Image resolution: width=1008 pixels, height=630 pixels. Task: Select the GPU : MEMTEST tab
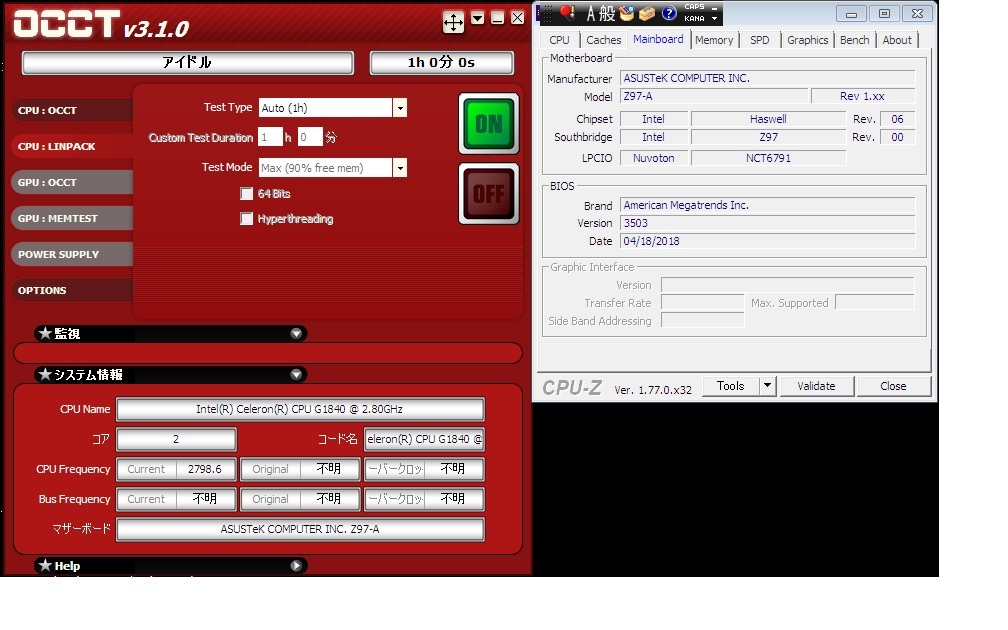click(x=62, y=219)
